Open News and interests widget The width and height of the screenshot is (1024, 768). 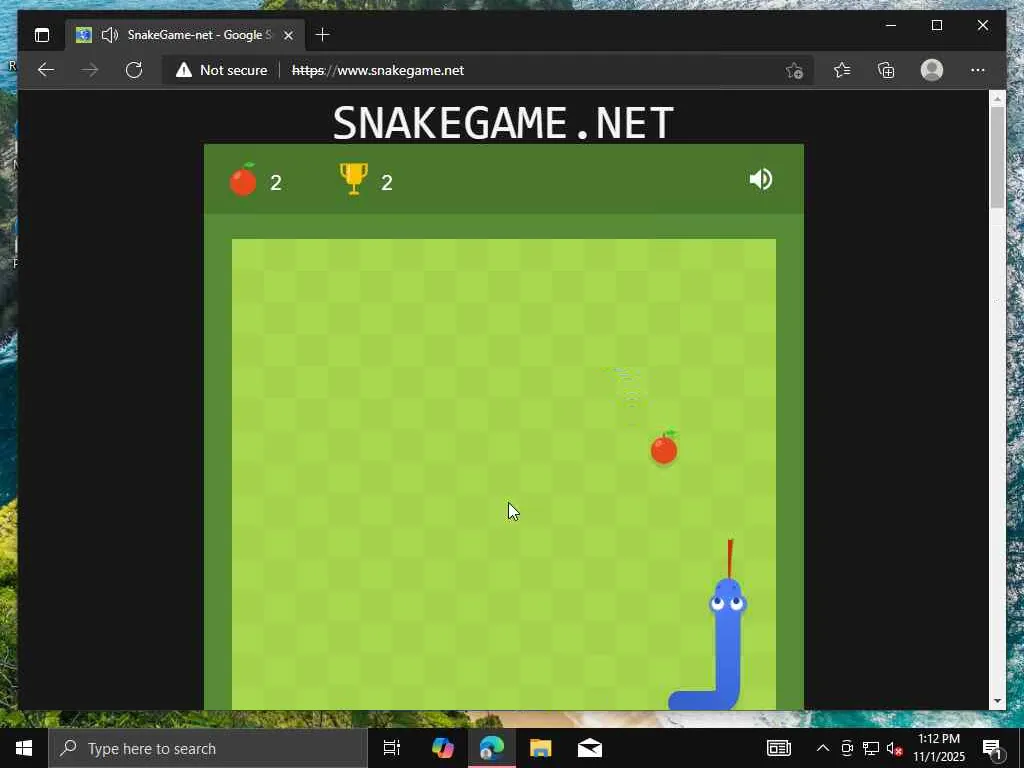[778, 748]
